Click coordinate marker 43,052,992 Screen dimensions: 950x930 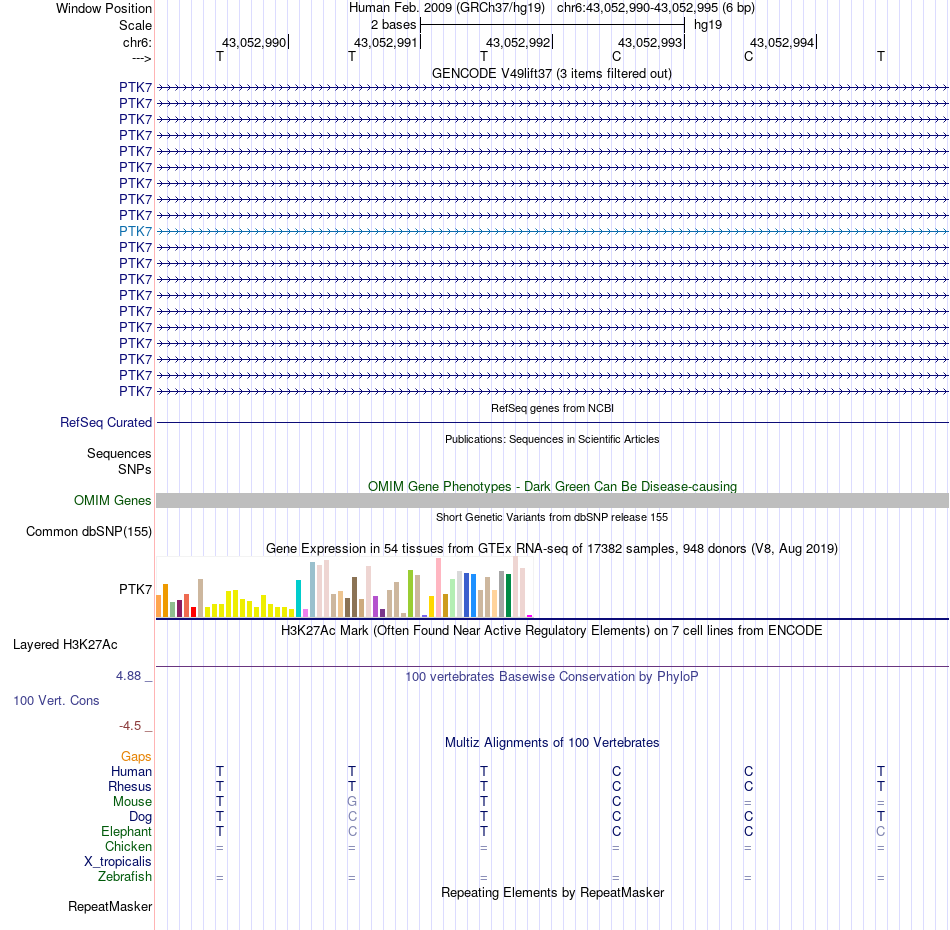click(518, 42)
